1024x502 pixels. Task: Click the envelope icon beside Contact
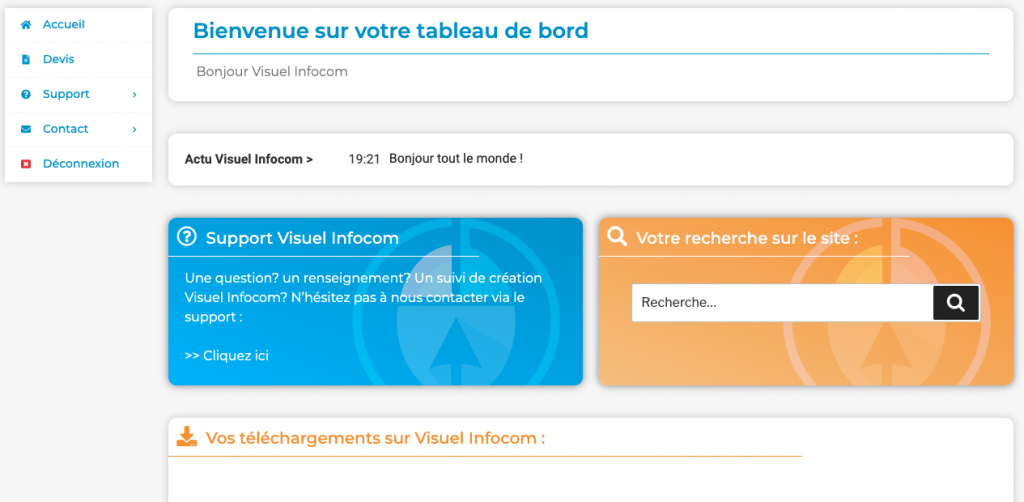click(26, 129)
